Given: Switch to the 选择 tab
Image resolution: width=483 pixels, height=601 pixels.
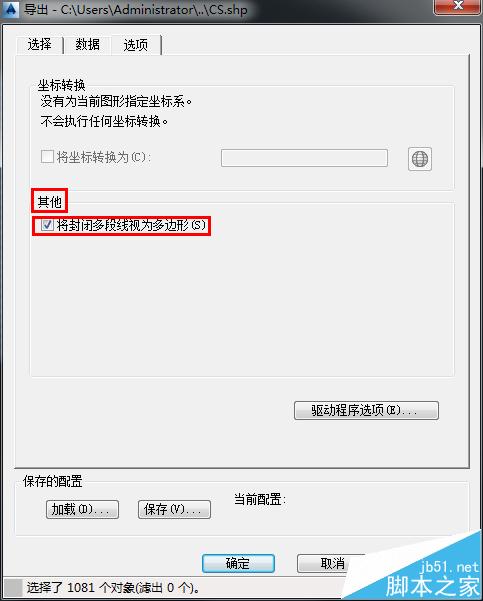Looking at the screenshot, I should click(x=39, y=45).
